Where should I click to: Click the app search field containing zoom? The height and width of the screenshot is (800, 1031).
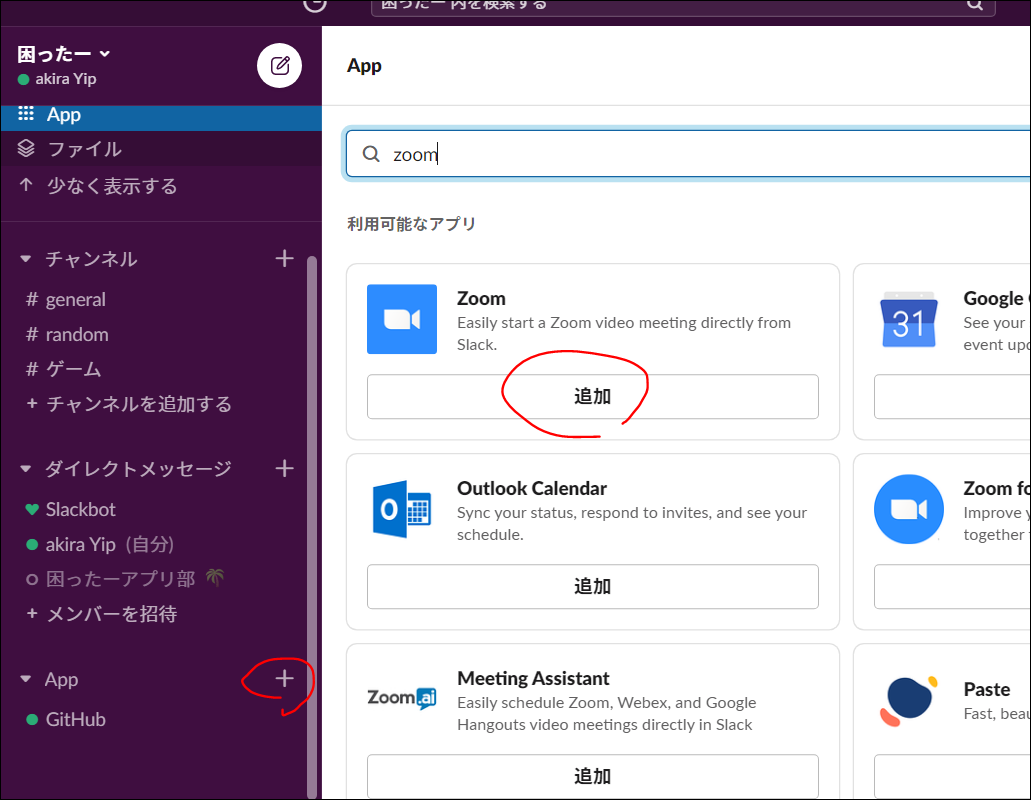pos(688,154)
